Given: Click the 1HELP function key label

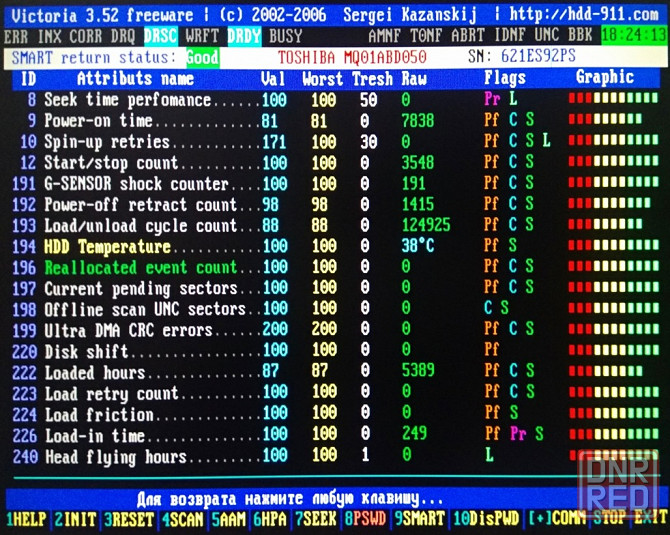Looking at the screenshot, I should (x=25, y=519).
